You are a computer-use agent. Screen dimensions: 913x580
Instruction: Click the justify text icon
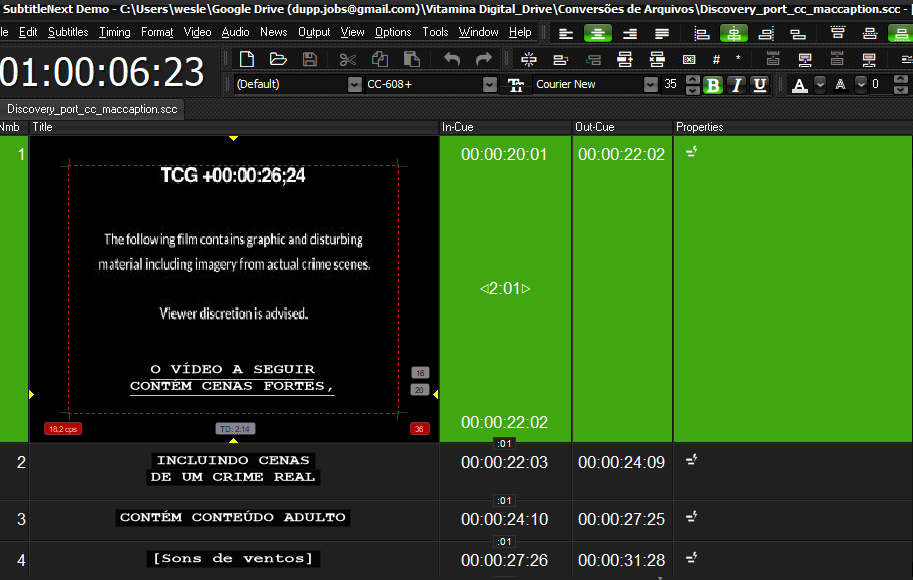[x=661, y=34]
